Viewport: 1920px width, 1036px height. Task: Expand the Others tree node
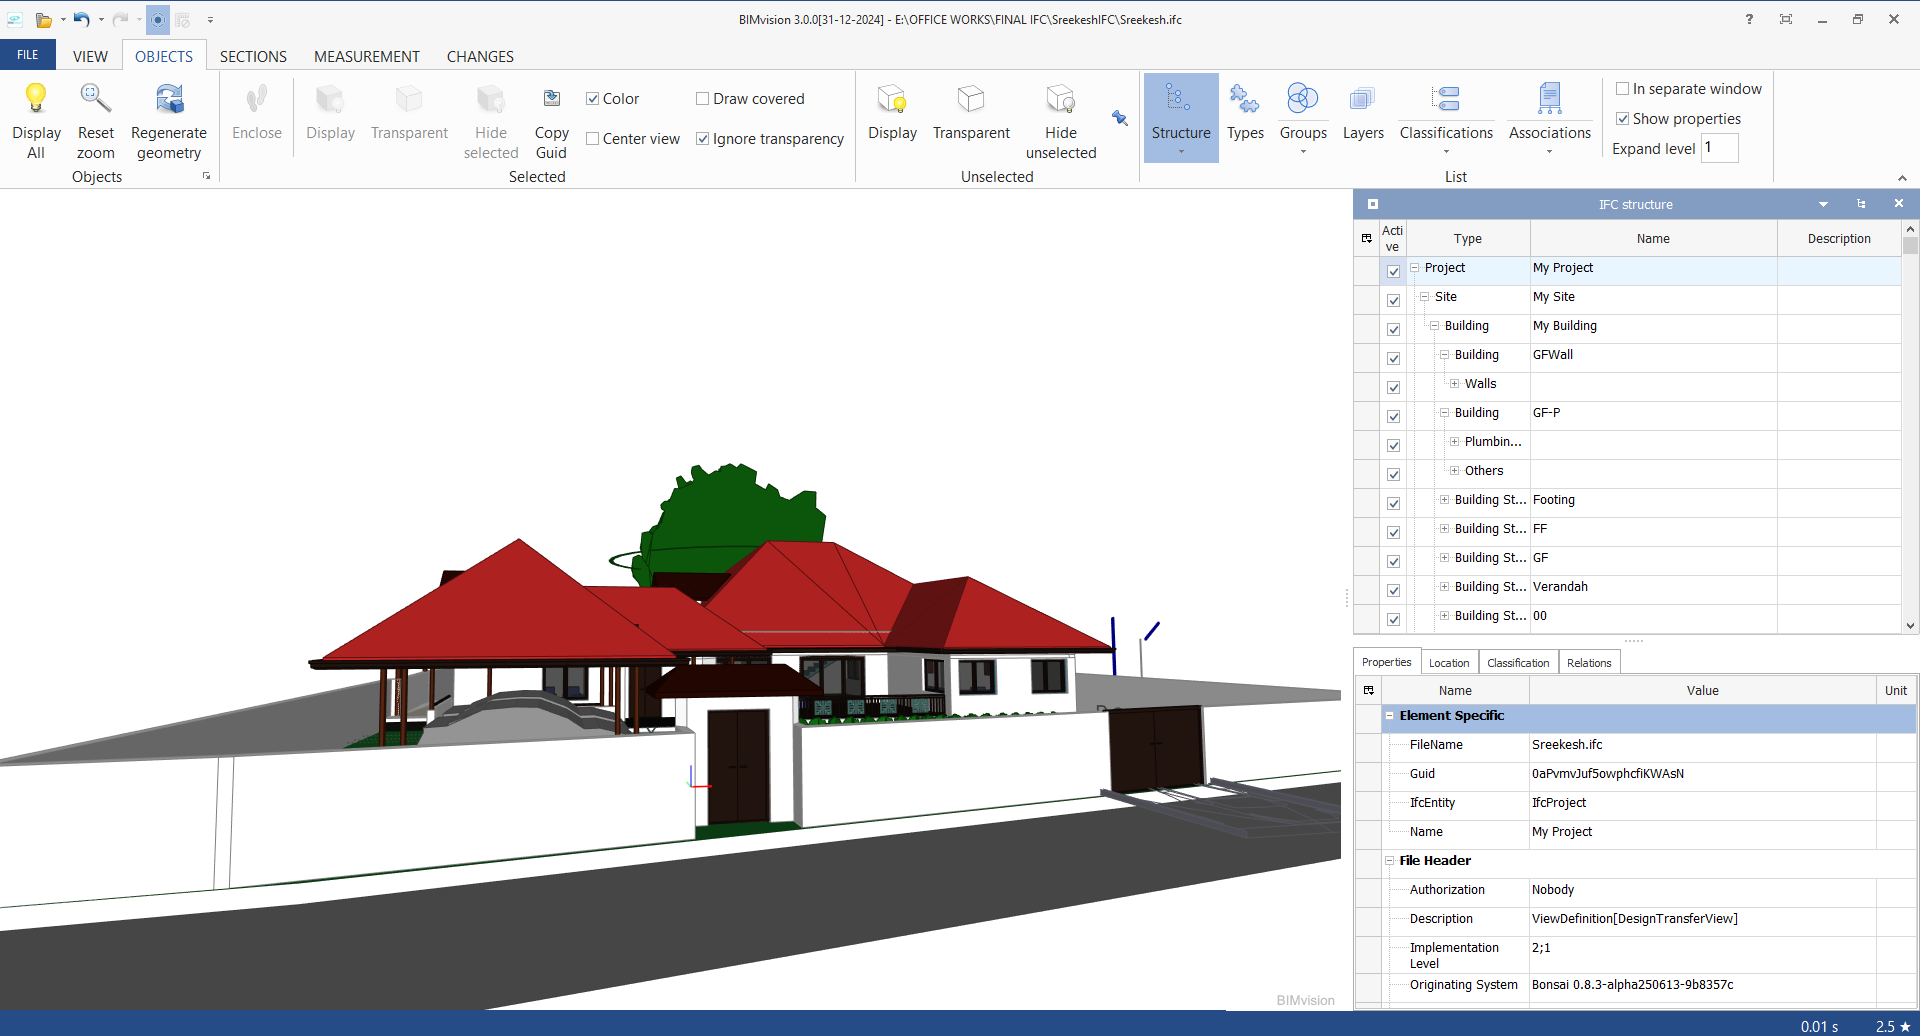click(x=1454, y=470)
